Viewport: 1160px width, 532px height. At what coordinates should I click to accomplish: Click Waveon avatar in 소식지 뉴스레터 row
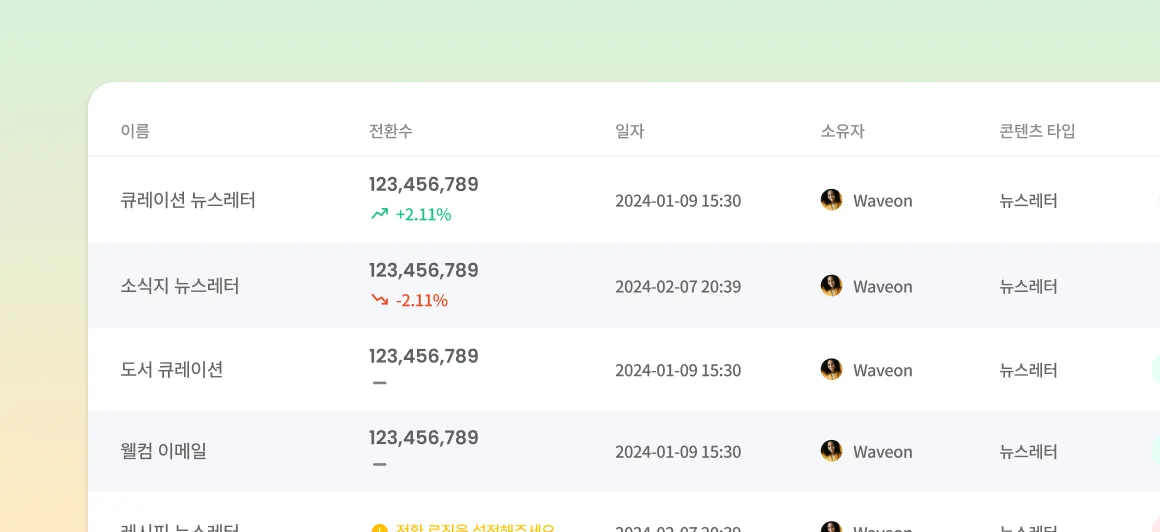pyautogui.click(x=832, y=286)
